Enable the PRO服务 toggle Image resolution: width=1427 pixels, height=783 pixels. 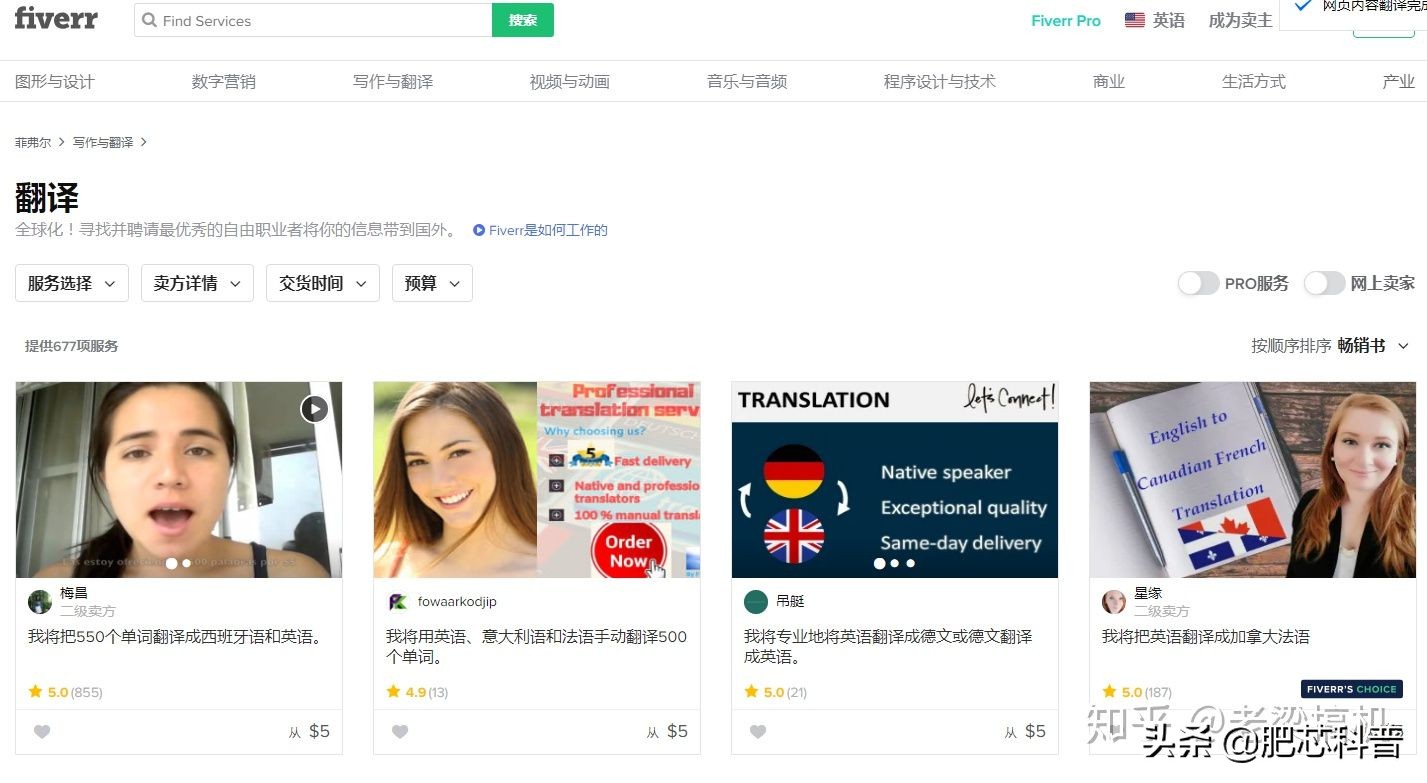(1198, 283)
